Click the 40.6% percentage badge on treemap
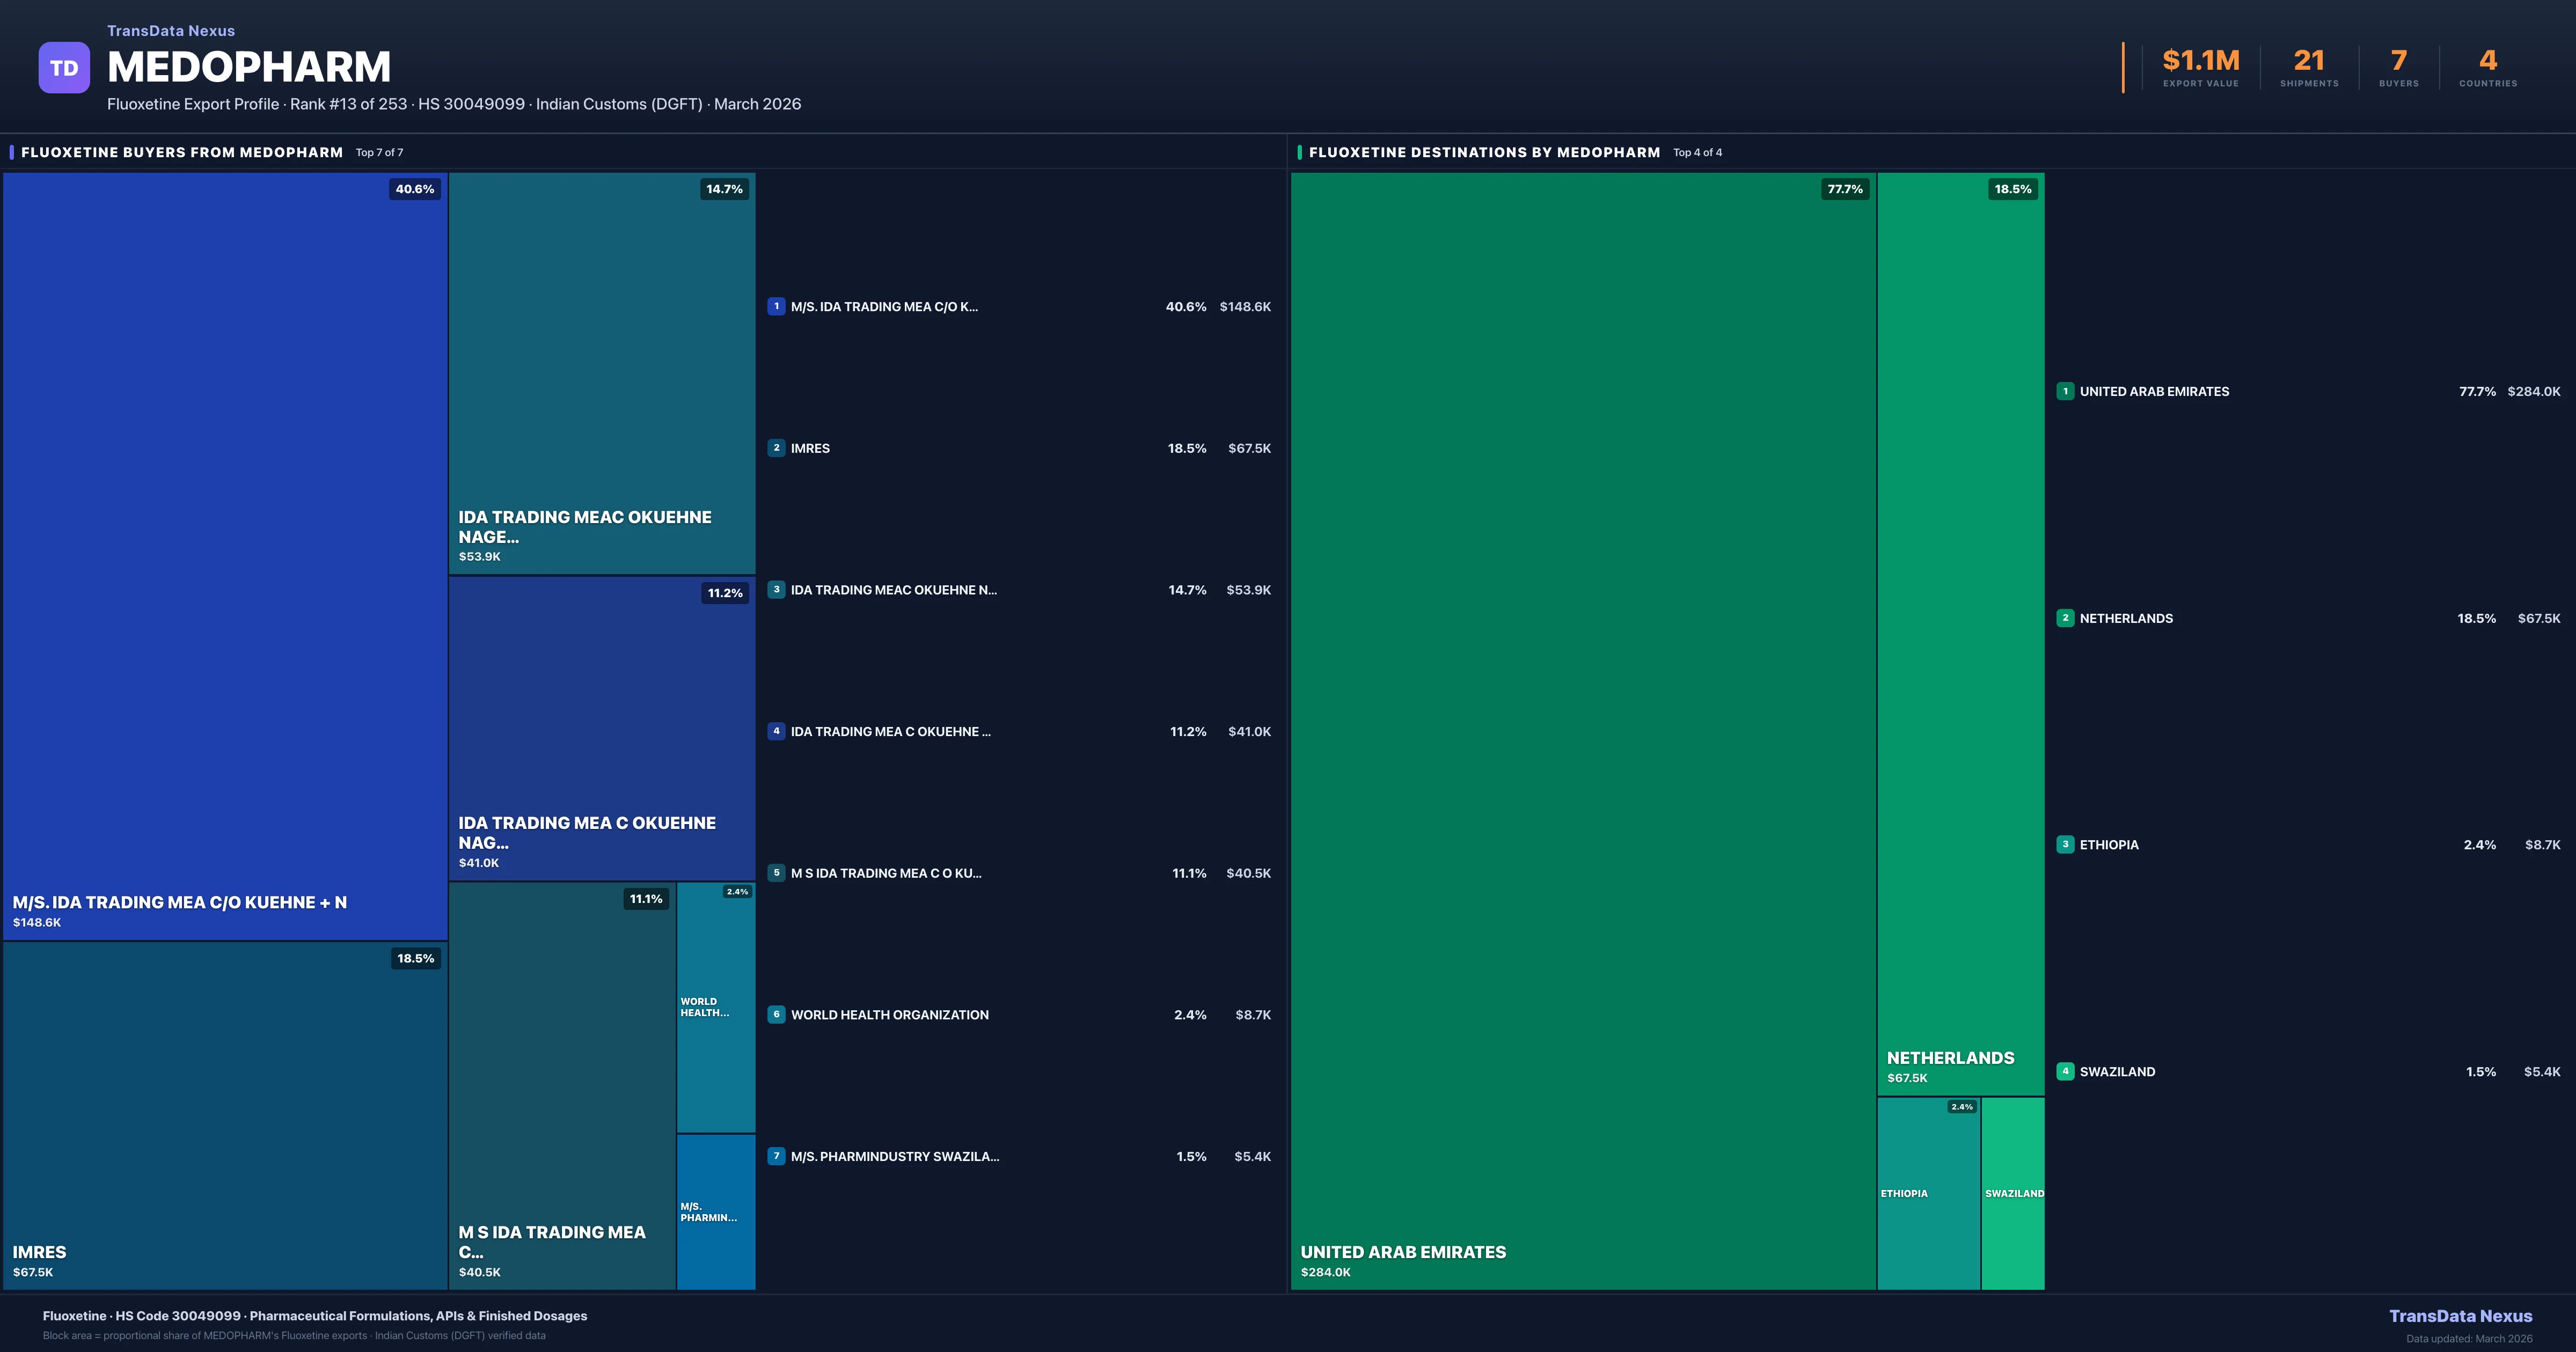This screenshot has width=2576, height=1352. [x=414, y=189]
